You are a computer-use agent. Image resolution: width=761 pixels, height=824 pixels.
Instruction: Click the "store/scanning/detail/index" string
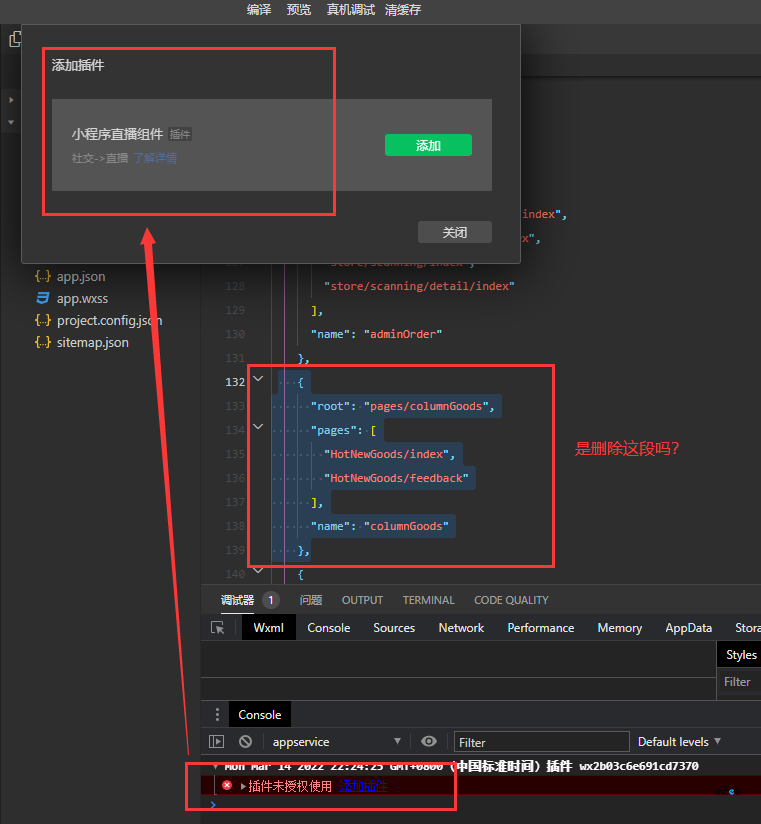(x=419, y=286)
